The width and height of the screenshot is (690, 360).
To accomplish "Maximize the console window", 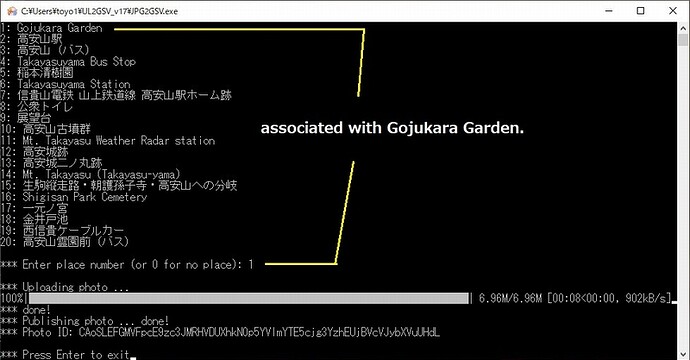I will pos(641,11).
